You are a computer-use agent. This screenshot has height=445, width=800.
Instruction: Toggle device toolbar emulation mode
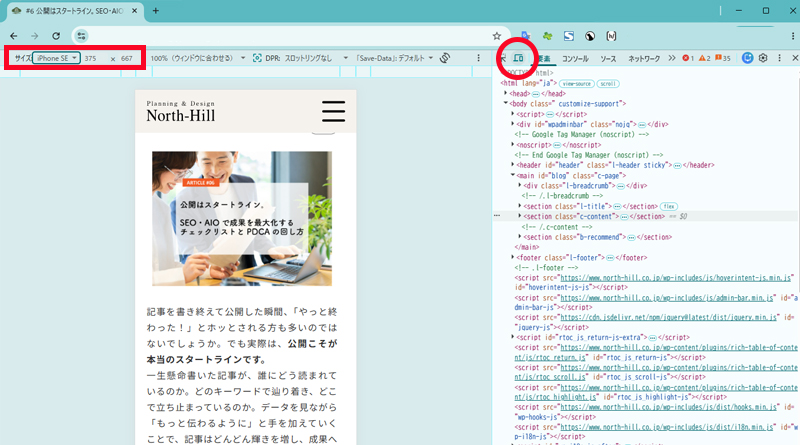point(518,58)
